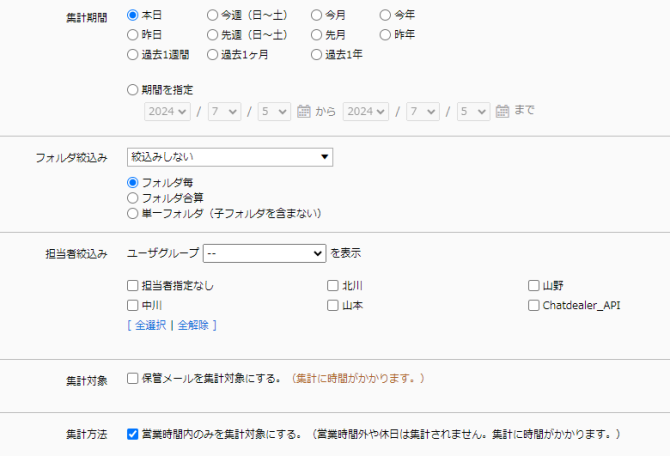Select the 過去1週間 radio option
Viewport: 670px width, 456px height.
point(133,54)
